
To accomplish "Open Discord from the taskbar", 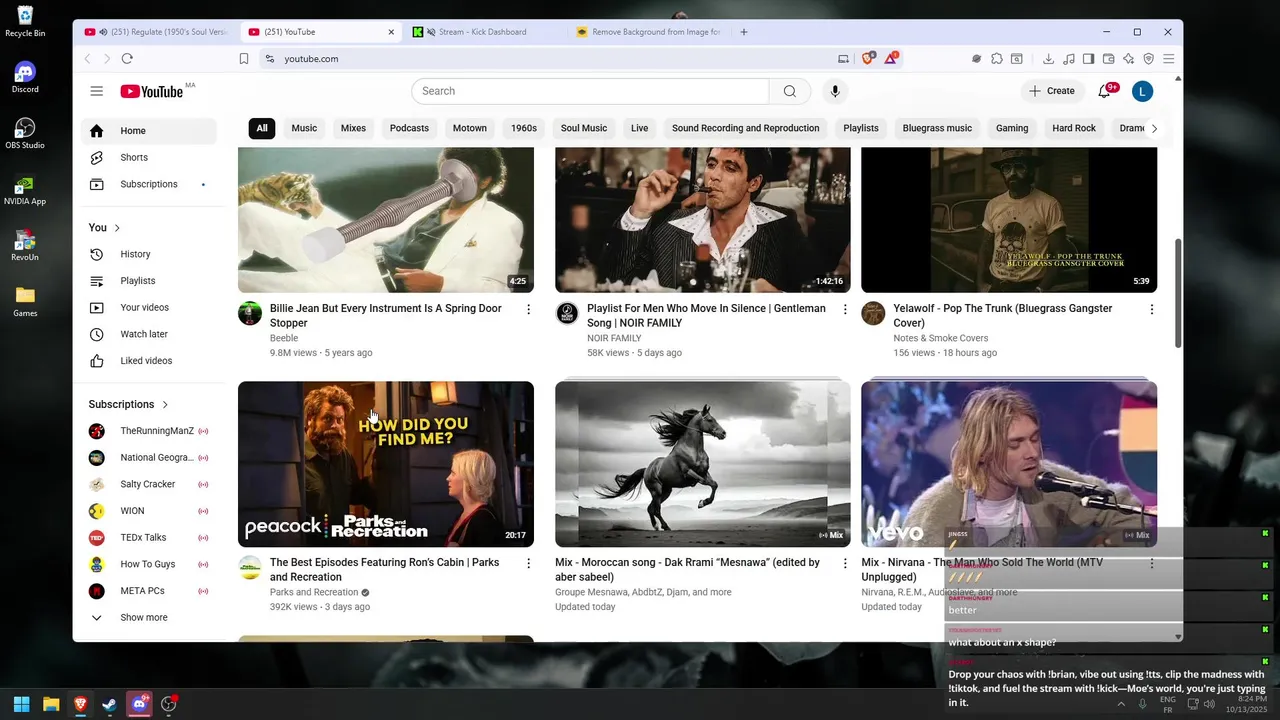I will 139,704.
